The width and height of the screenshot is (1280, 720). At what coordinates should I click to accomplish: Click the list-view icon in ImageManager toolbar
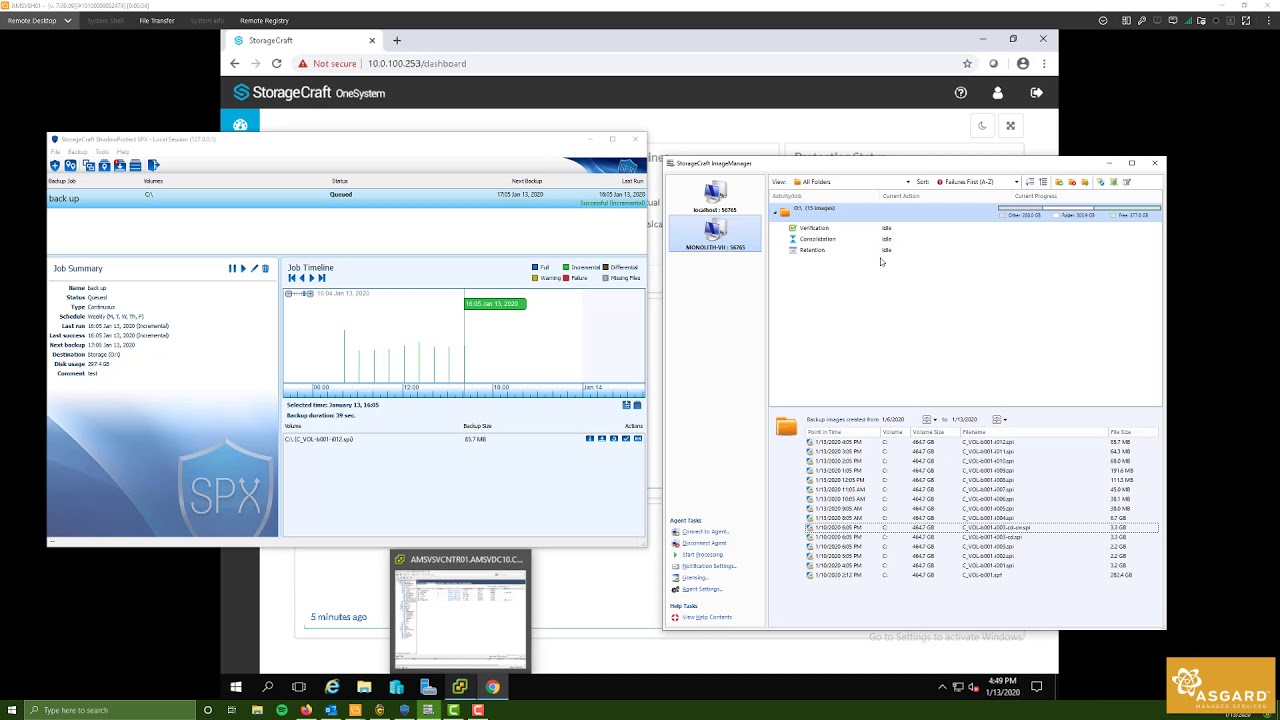[1043, 182]
